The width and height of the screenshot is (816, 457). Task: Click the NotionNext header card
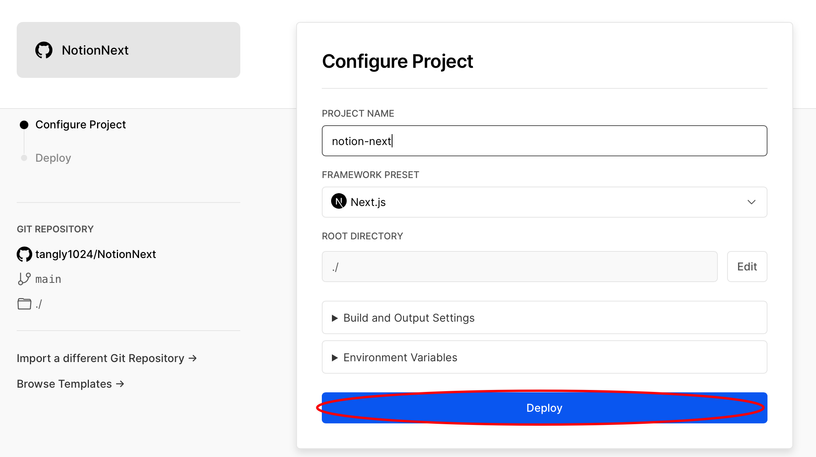[128, 50]
